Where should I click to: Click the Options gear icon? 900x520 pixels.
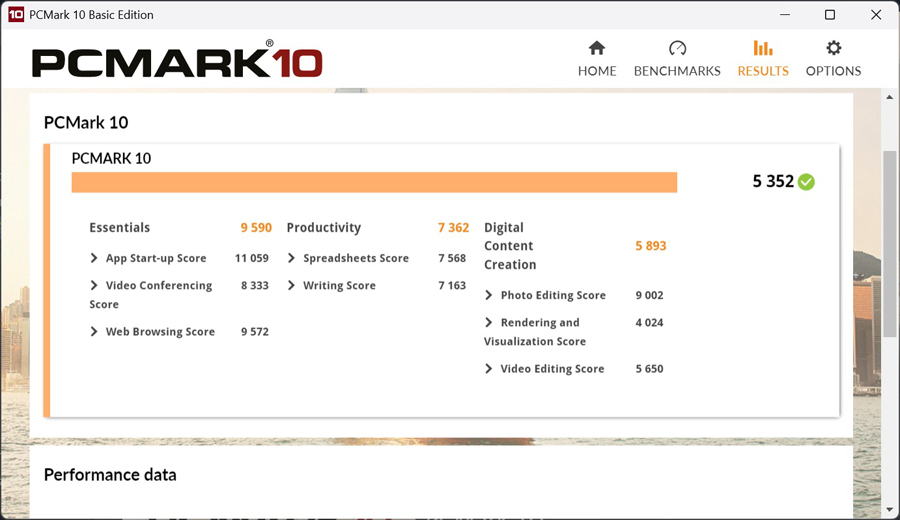point(833,48)
